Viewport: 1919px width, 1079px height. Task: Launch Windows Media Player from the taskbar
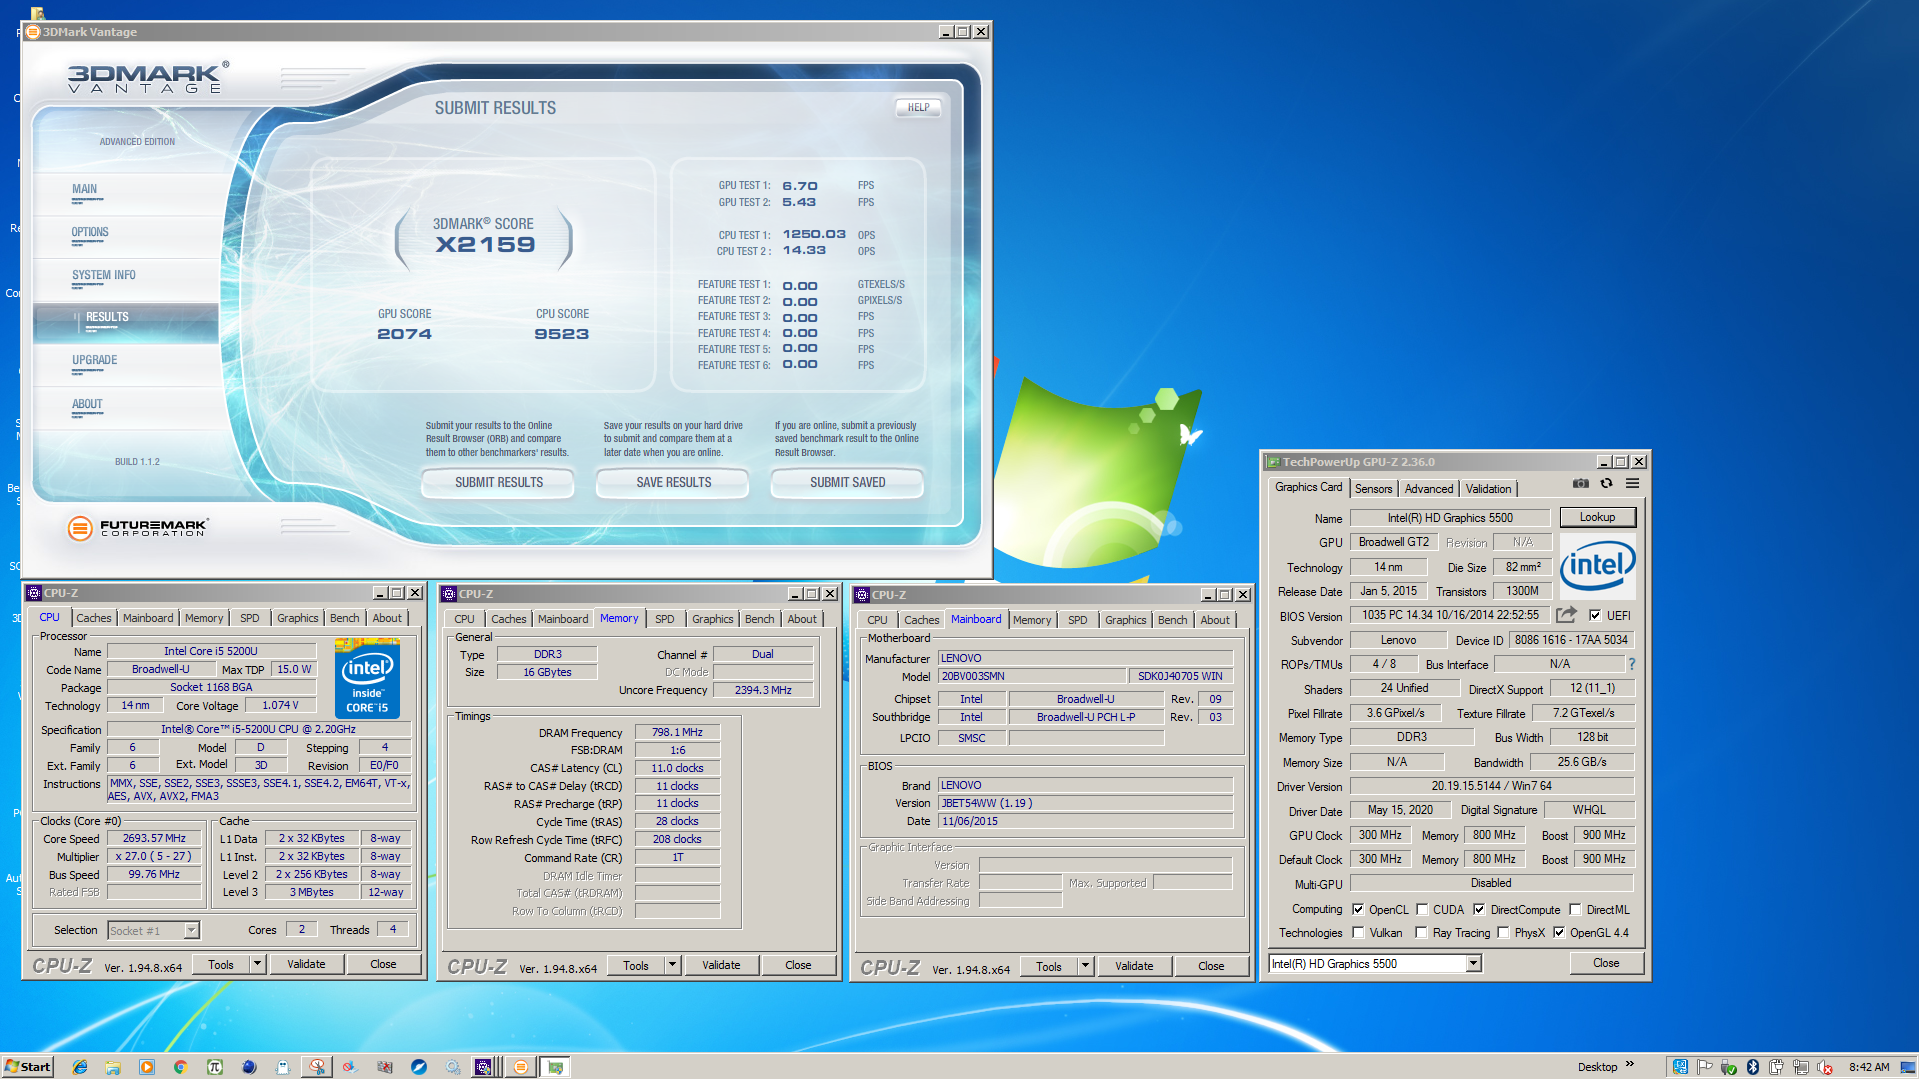click(x=147, y=1067)
